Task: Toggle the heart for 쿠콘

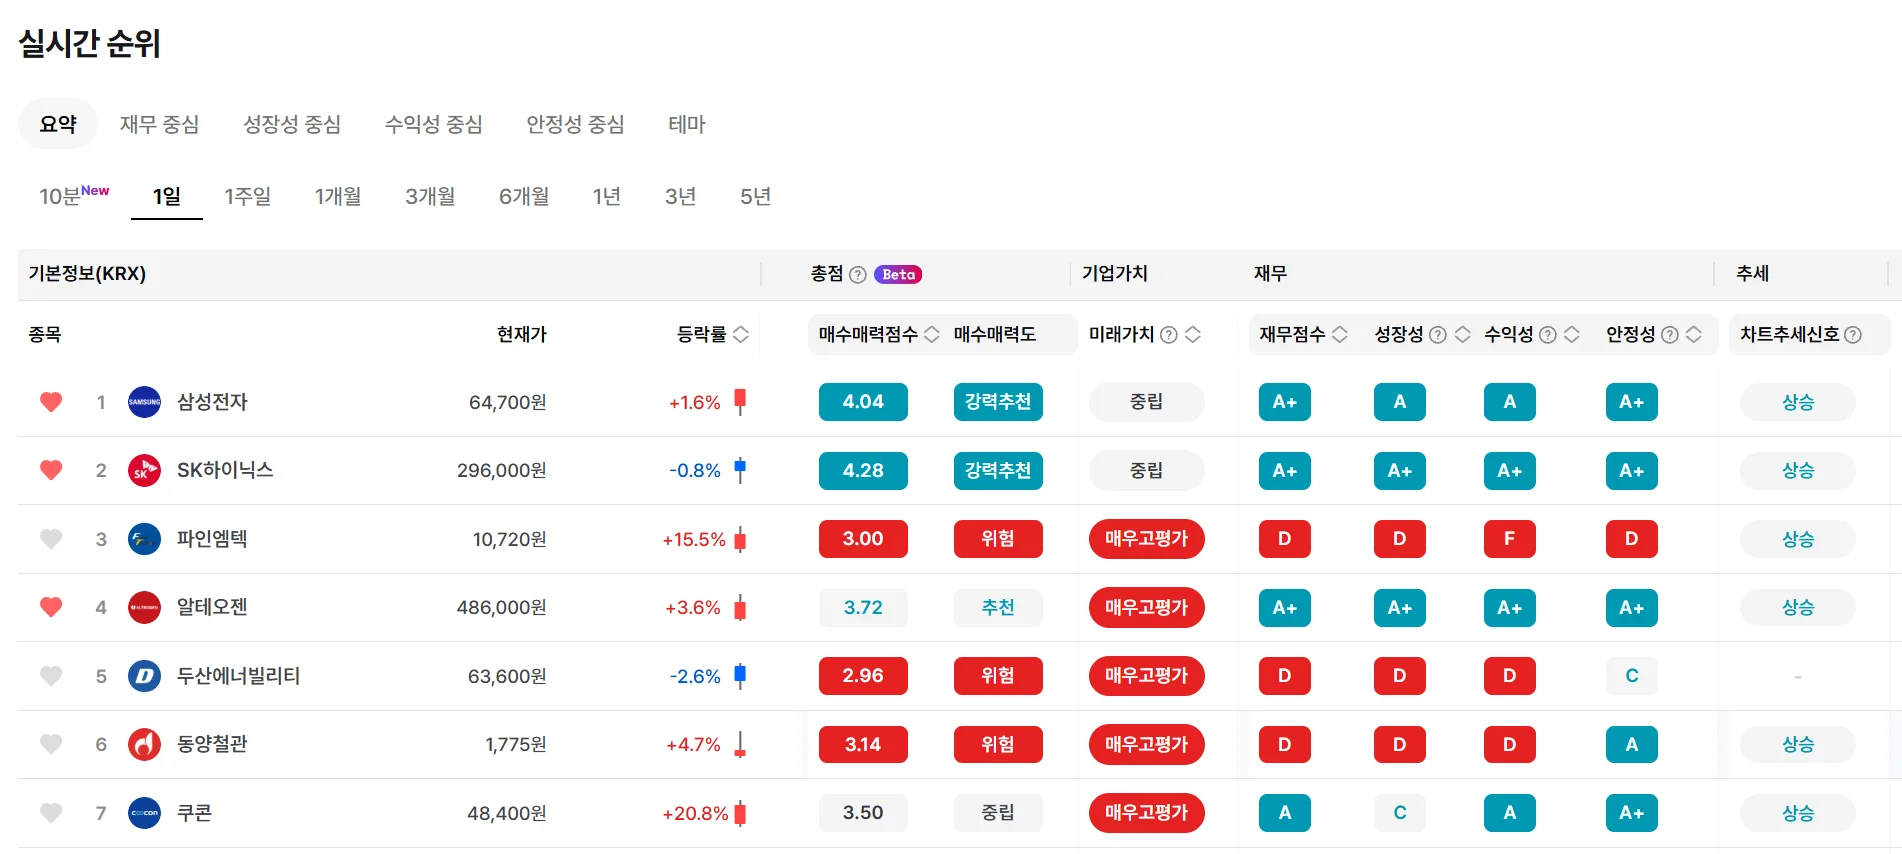Action: pos(51,813)
